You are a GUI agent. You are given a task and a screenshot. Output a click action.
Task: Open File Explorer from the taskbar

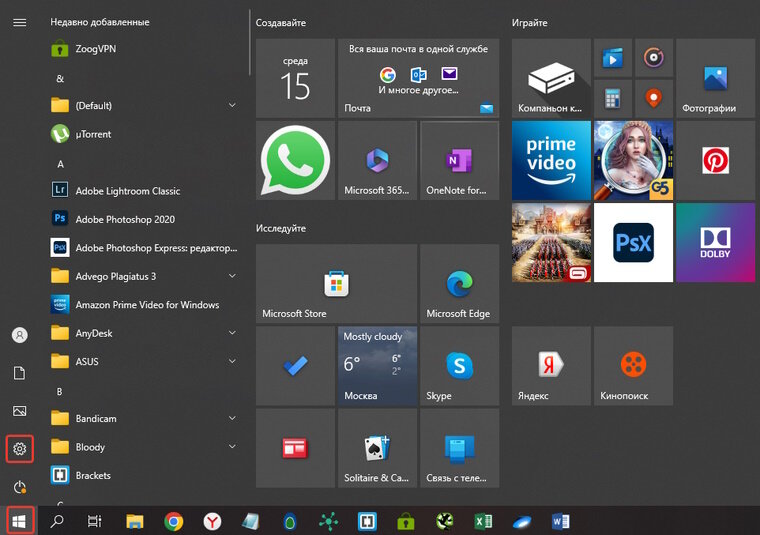pyautogui.click(x=135, y=521)
